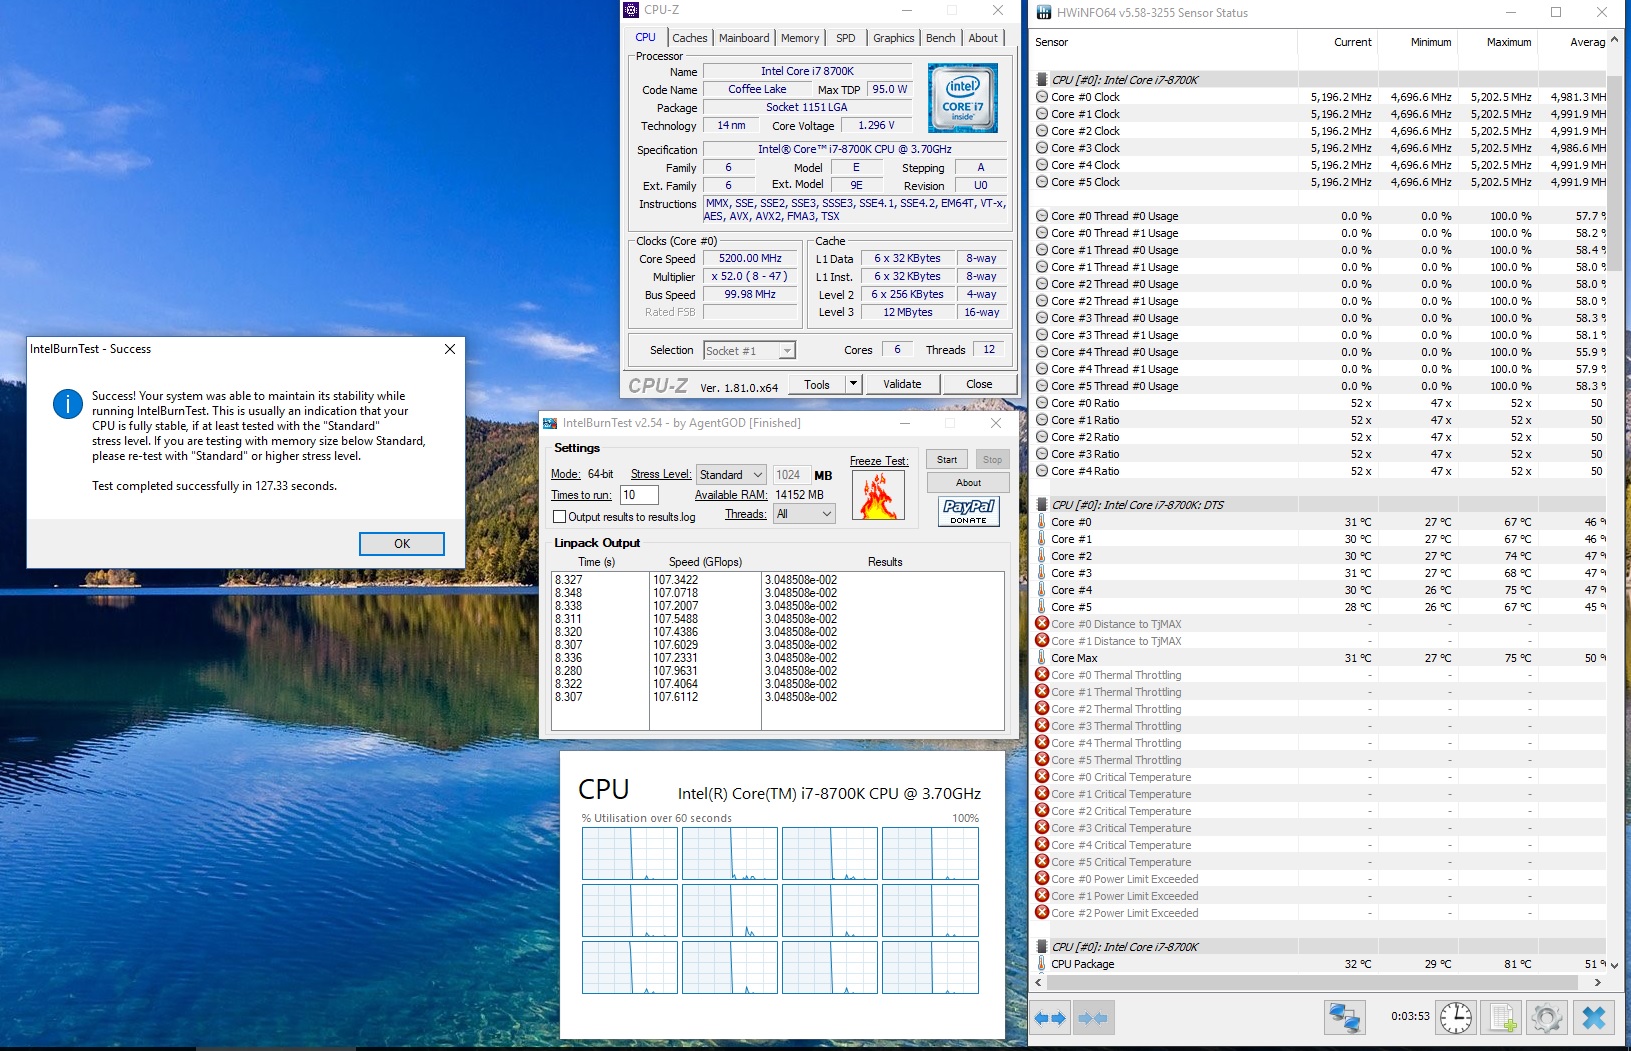Click the Sensor column header in HWiNFO
This screenshot has width=1631, height=1051.
click(x=1164, y=42)
